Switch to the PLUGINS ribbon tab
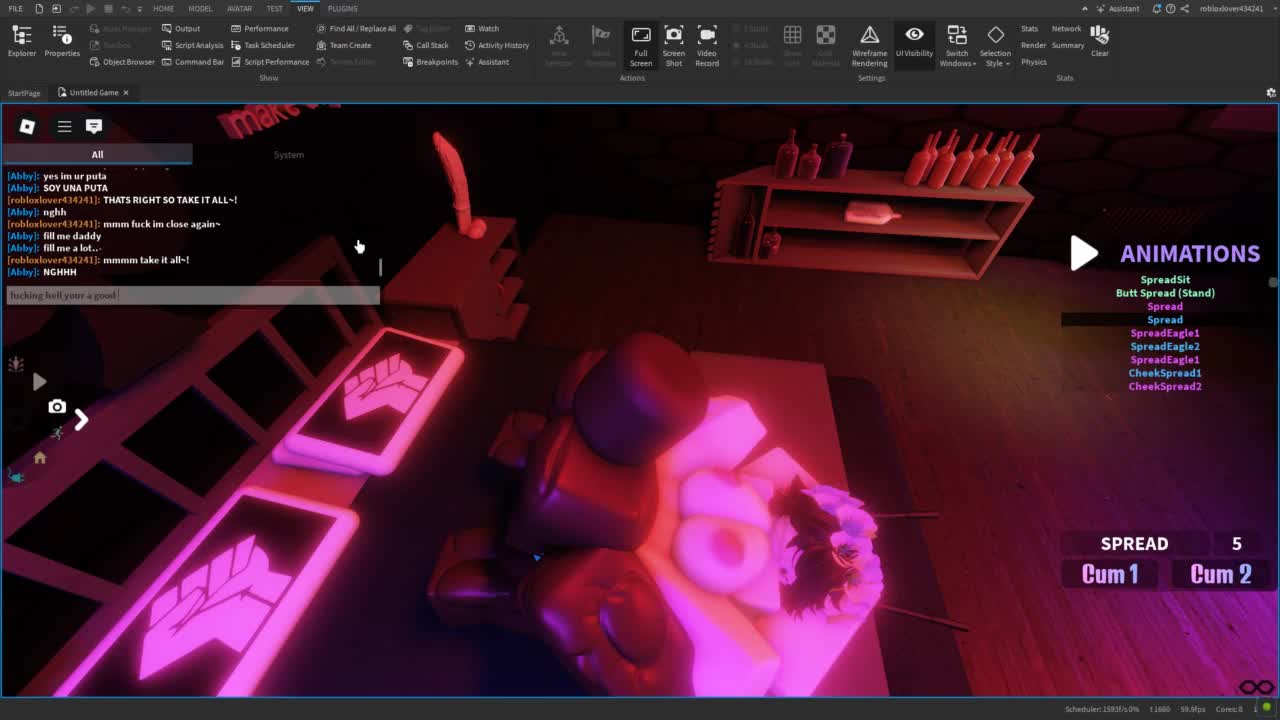Screen dimensions: 1280x720 coord(342,8)
